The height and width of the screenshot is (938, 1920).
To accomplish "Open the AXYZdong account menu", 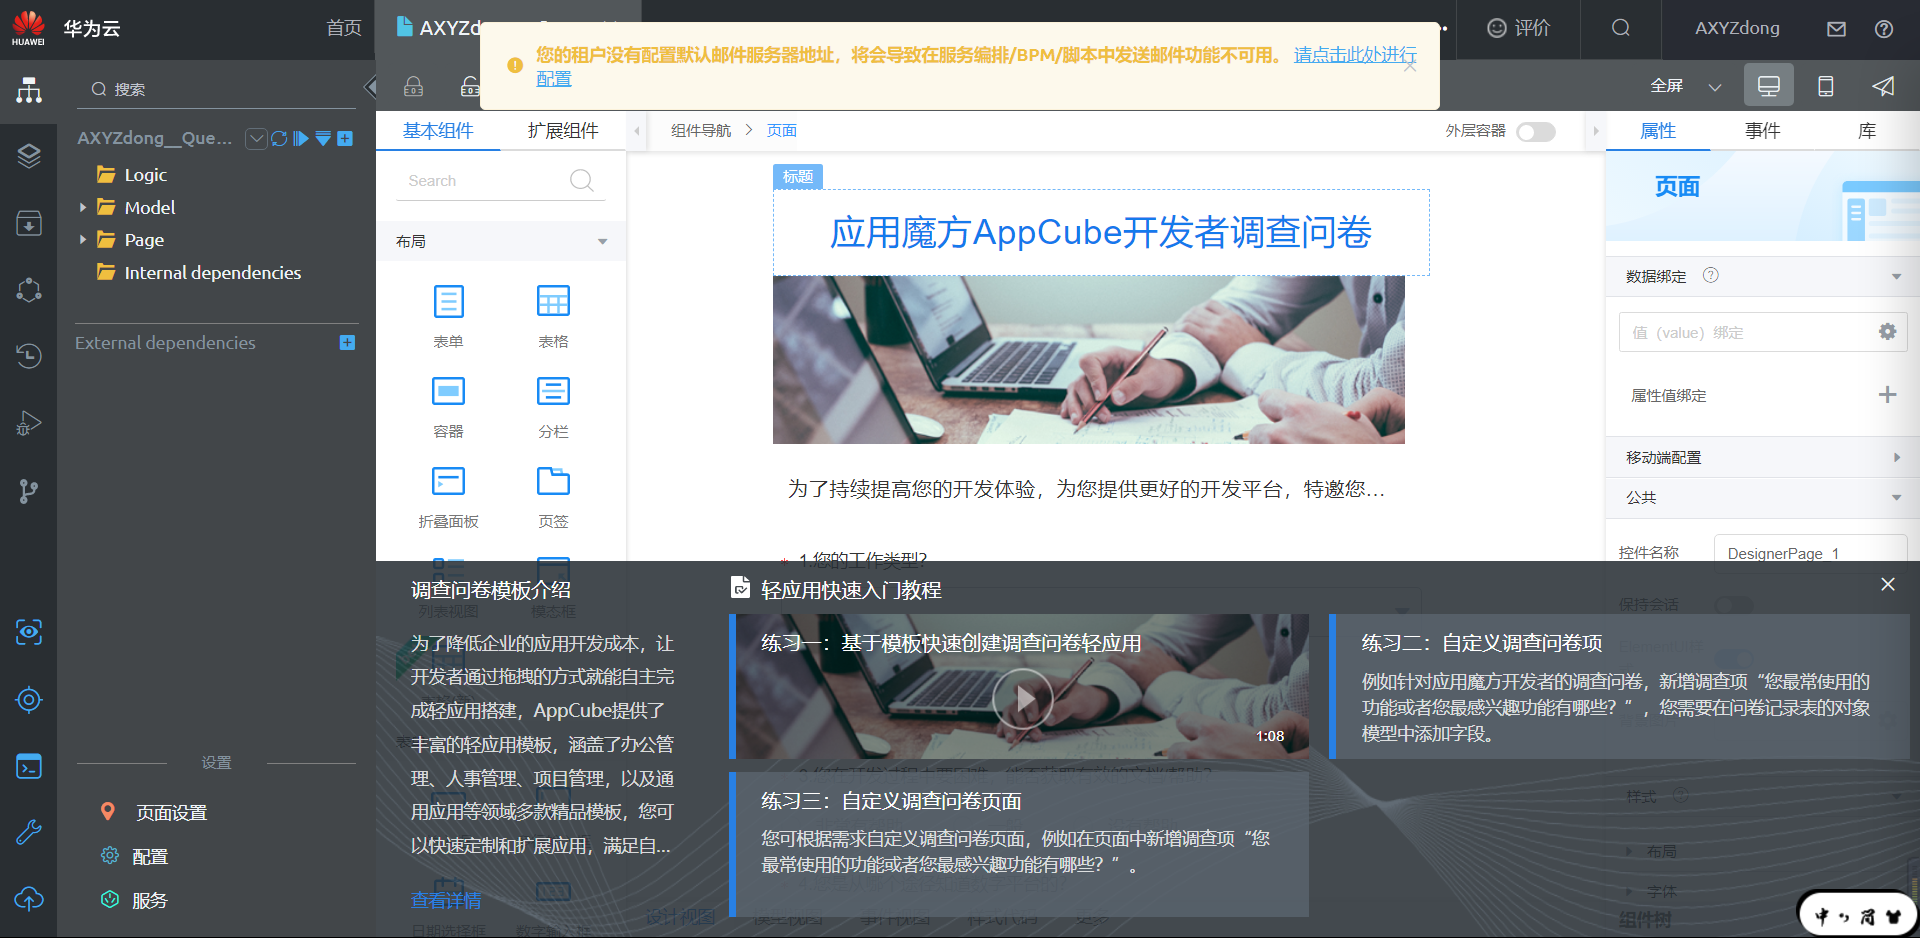I will coord(1737,28).
